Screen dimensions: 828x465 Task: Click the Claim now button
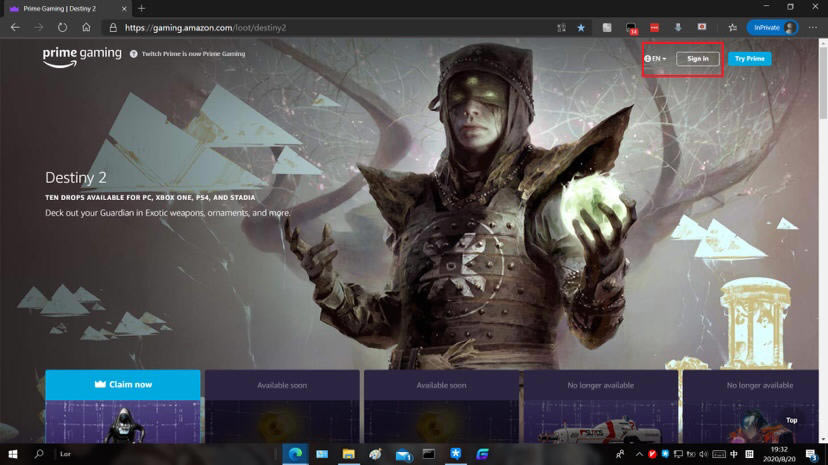(x=123, y=384)
